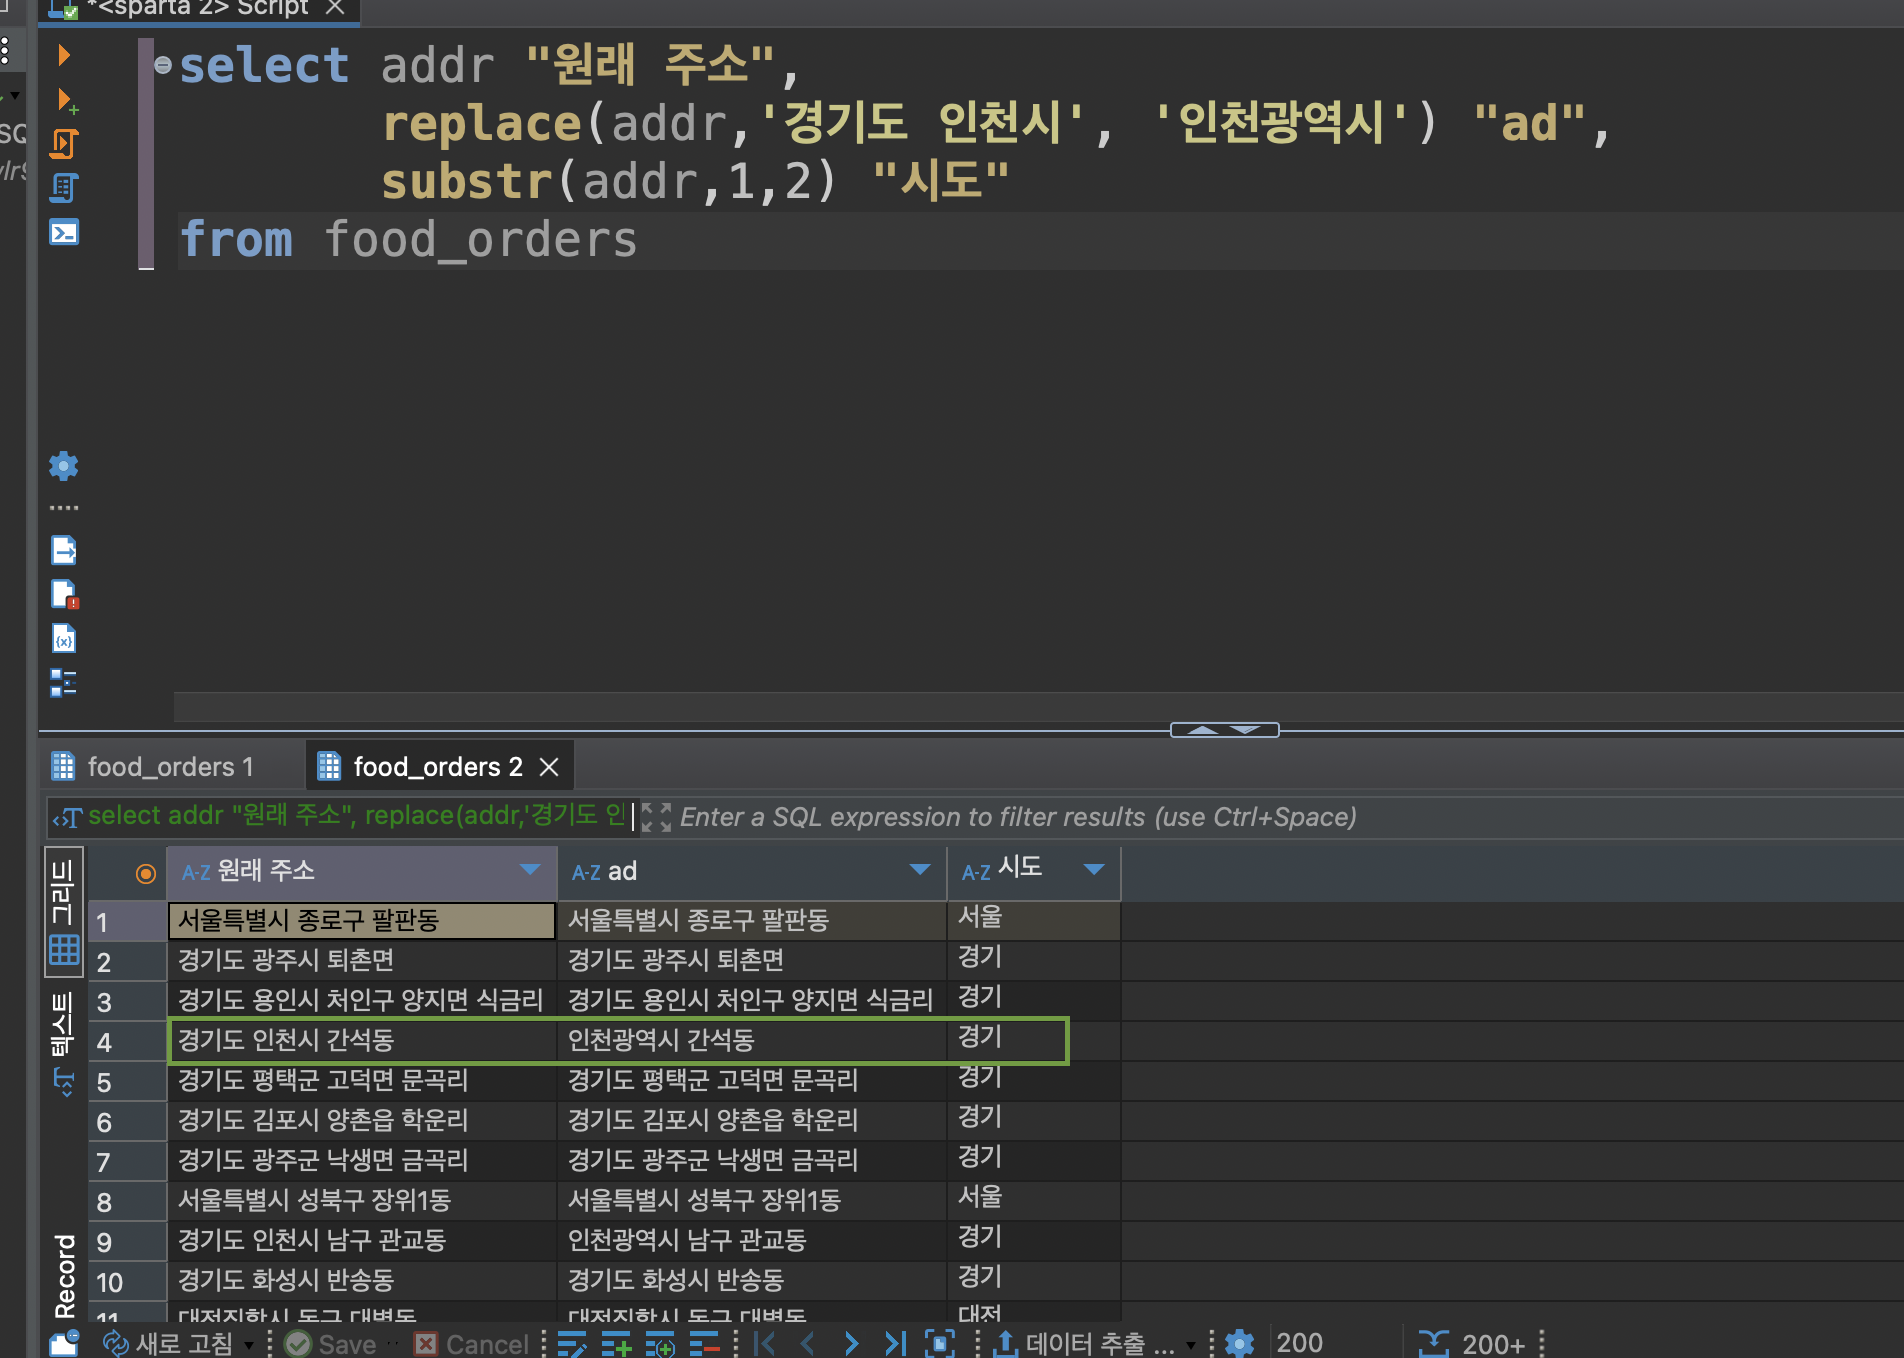Screen dimensions: 1904x1358
Task: Select row number 1 header
Action: pyautogui.click(x=127, y=921)
